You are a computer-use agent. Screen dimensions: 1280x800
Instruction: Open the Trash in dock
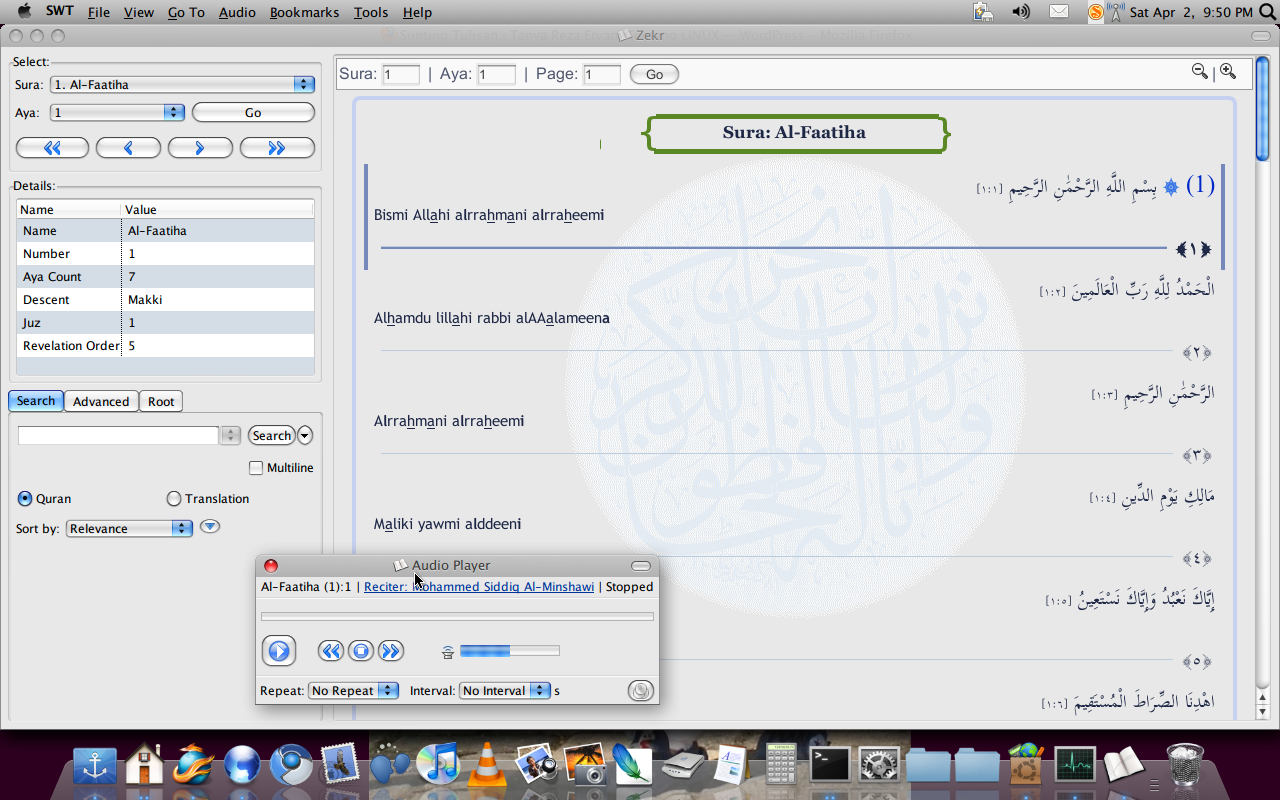point(1185,765)
